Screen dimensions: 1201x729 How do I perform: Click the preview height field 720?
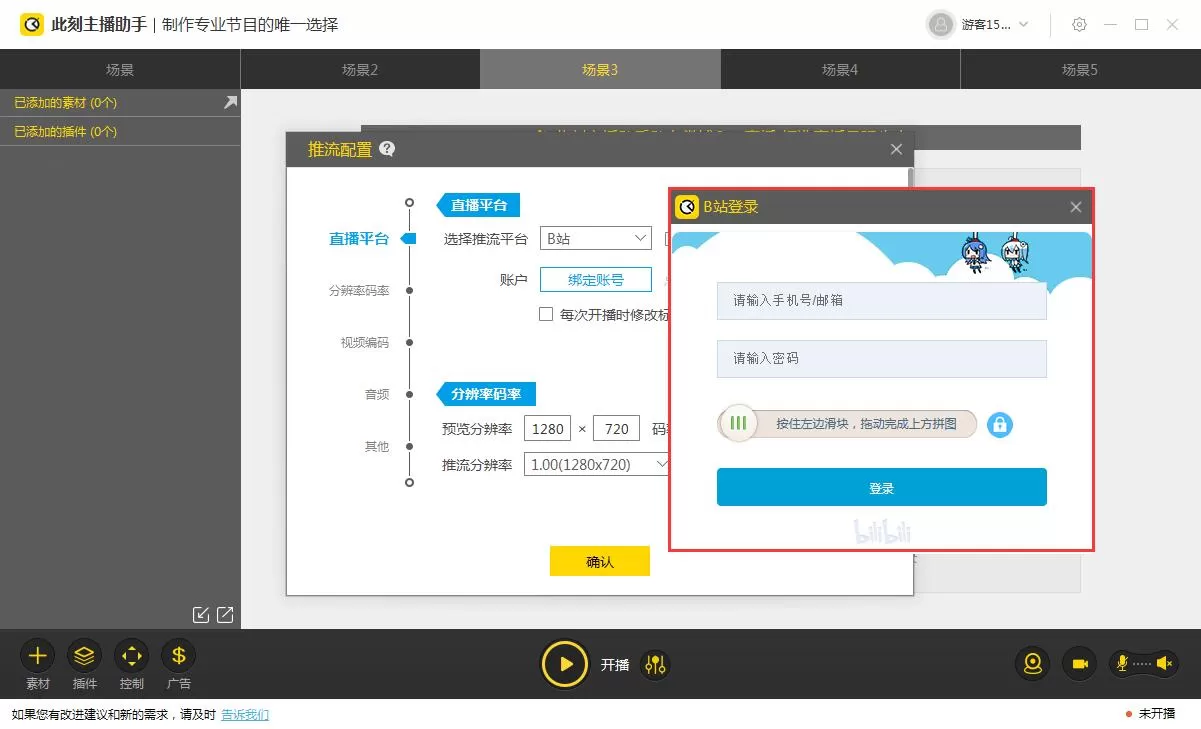617,429
